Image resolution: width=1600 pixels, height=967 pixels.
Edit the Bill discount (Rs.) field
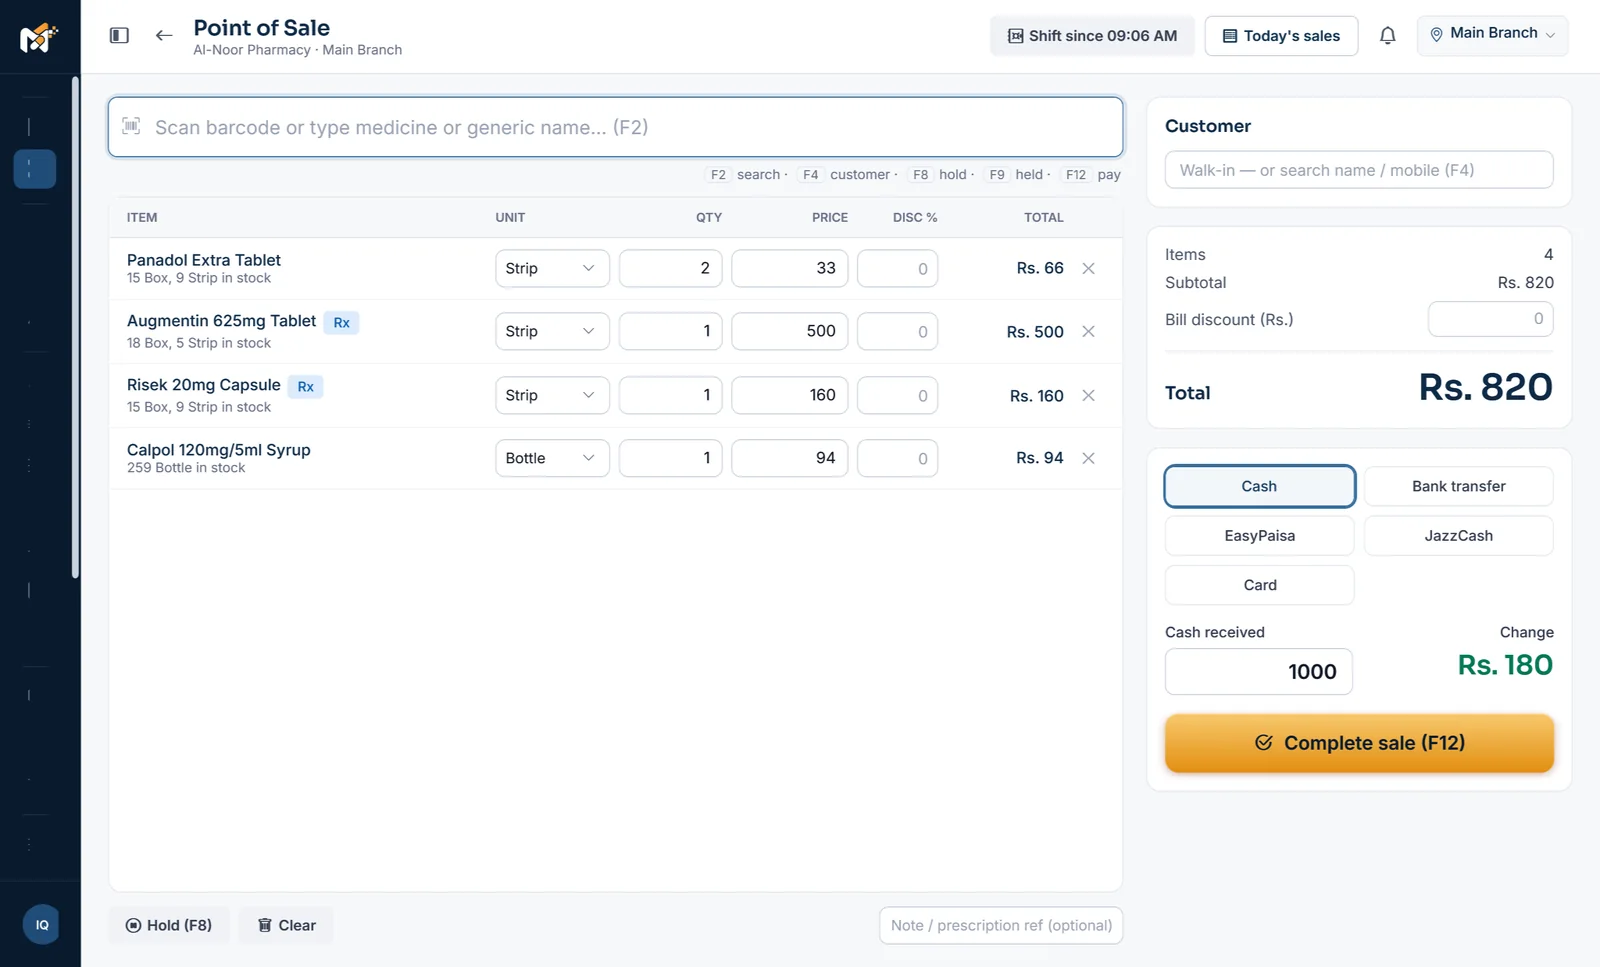tap(1490, 319)
